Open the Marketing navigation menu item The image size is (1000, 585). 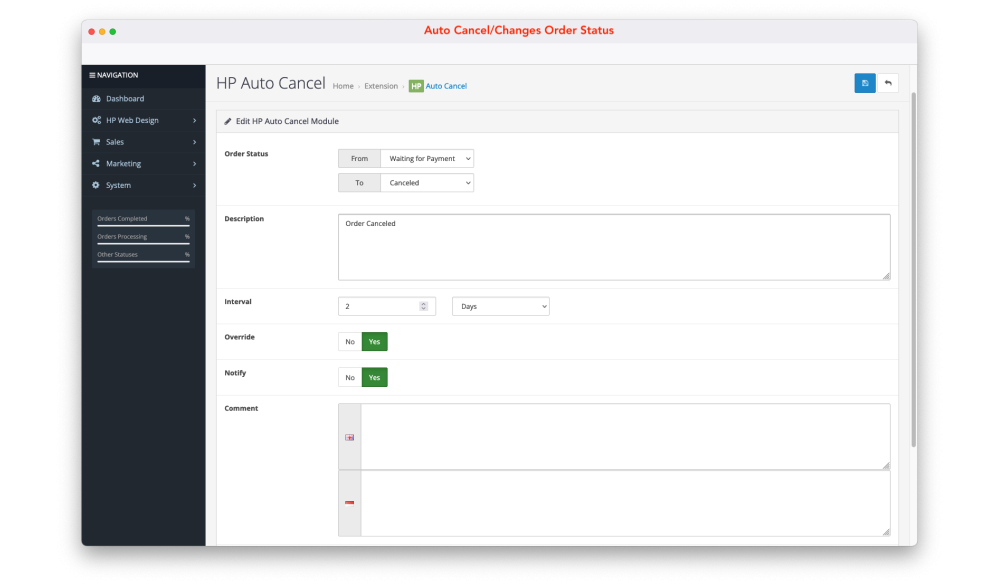(x=123, y=164)
